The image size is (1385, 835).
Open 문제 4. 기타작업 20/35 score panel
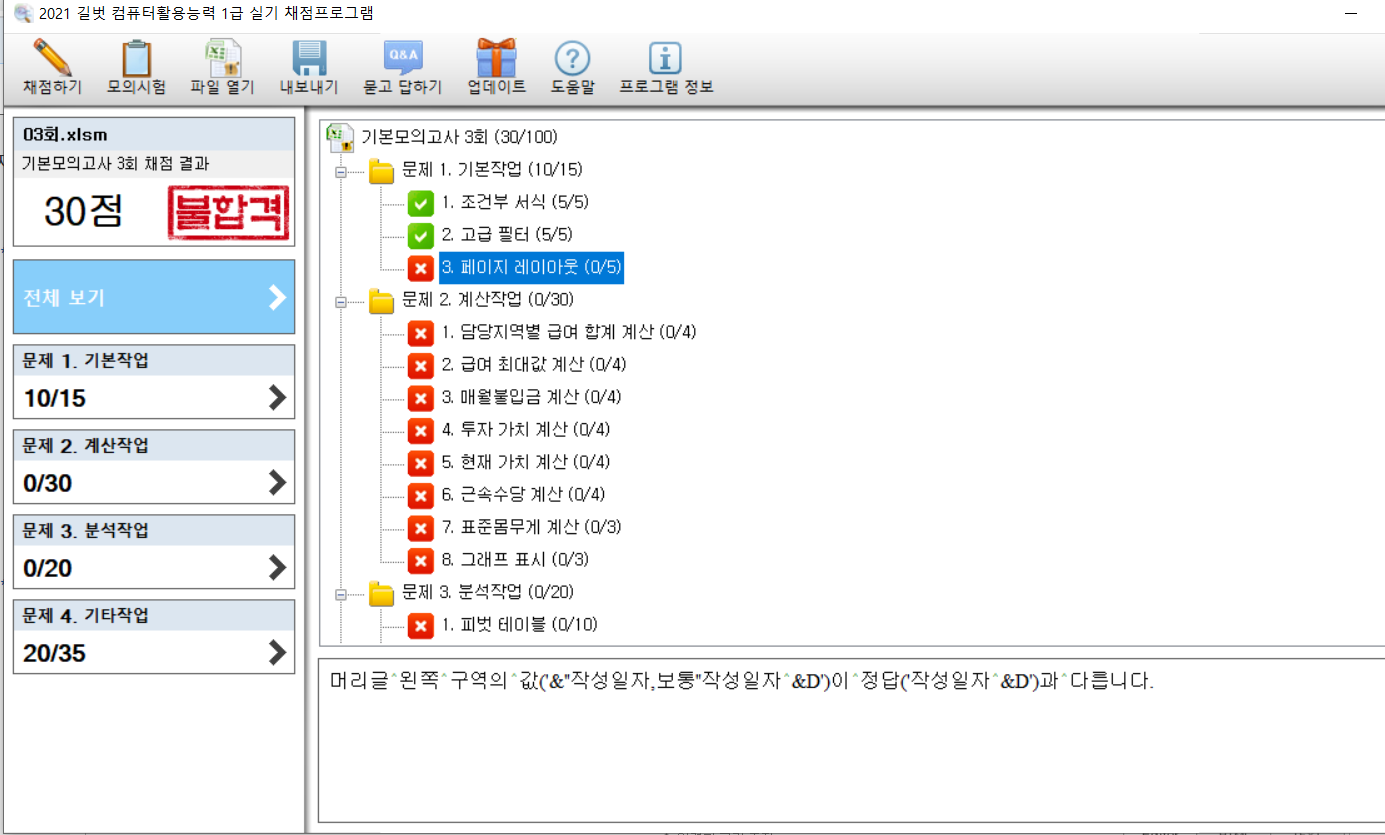[154, 637]
